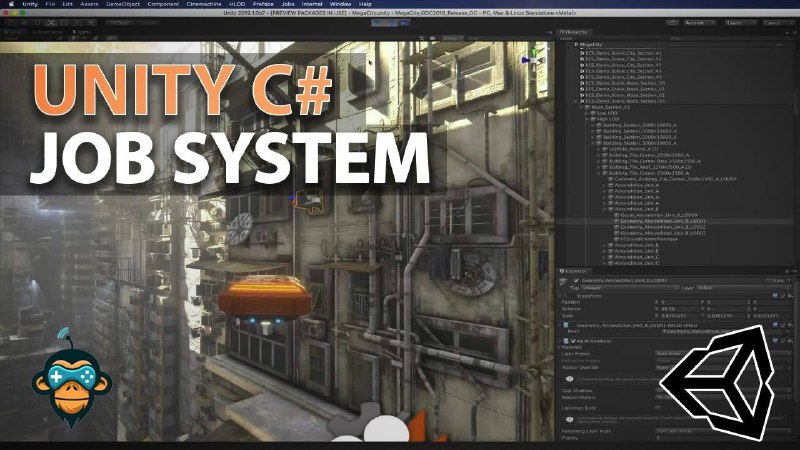Select Geometry_Accondition_Unit_B_LOD02 object

[x=663, y=227]
